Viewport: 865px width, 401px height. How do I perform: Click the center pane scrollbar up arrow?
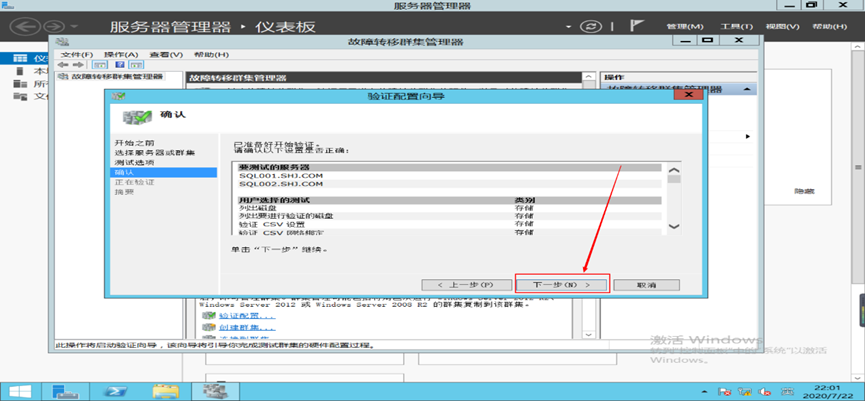[589, 77]
